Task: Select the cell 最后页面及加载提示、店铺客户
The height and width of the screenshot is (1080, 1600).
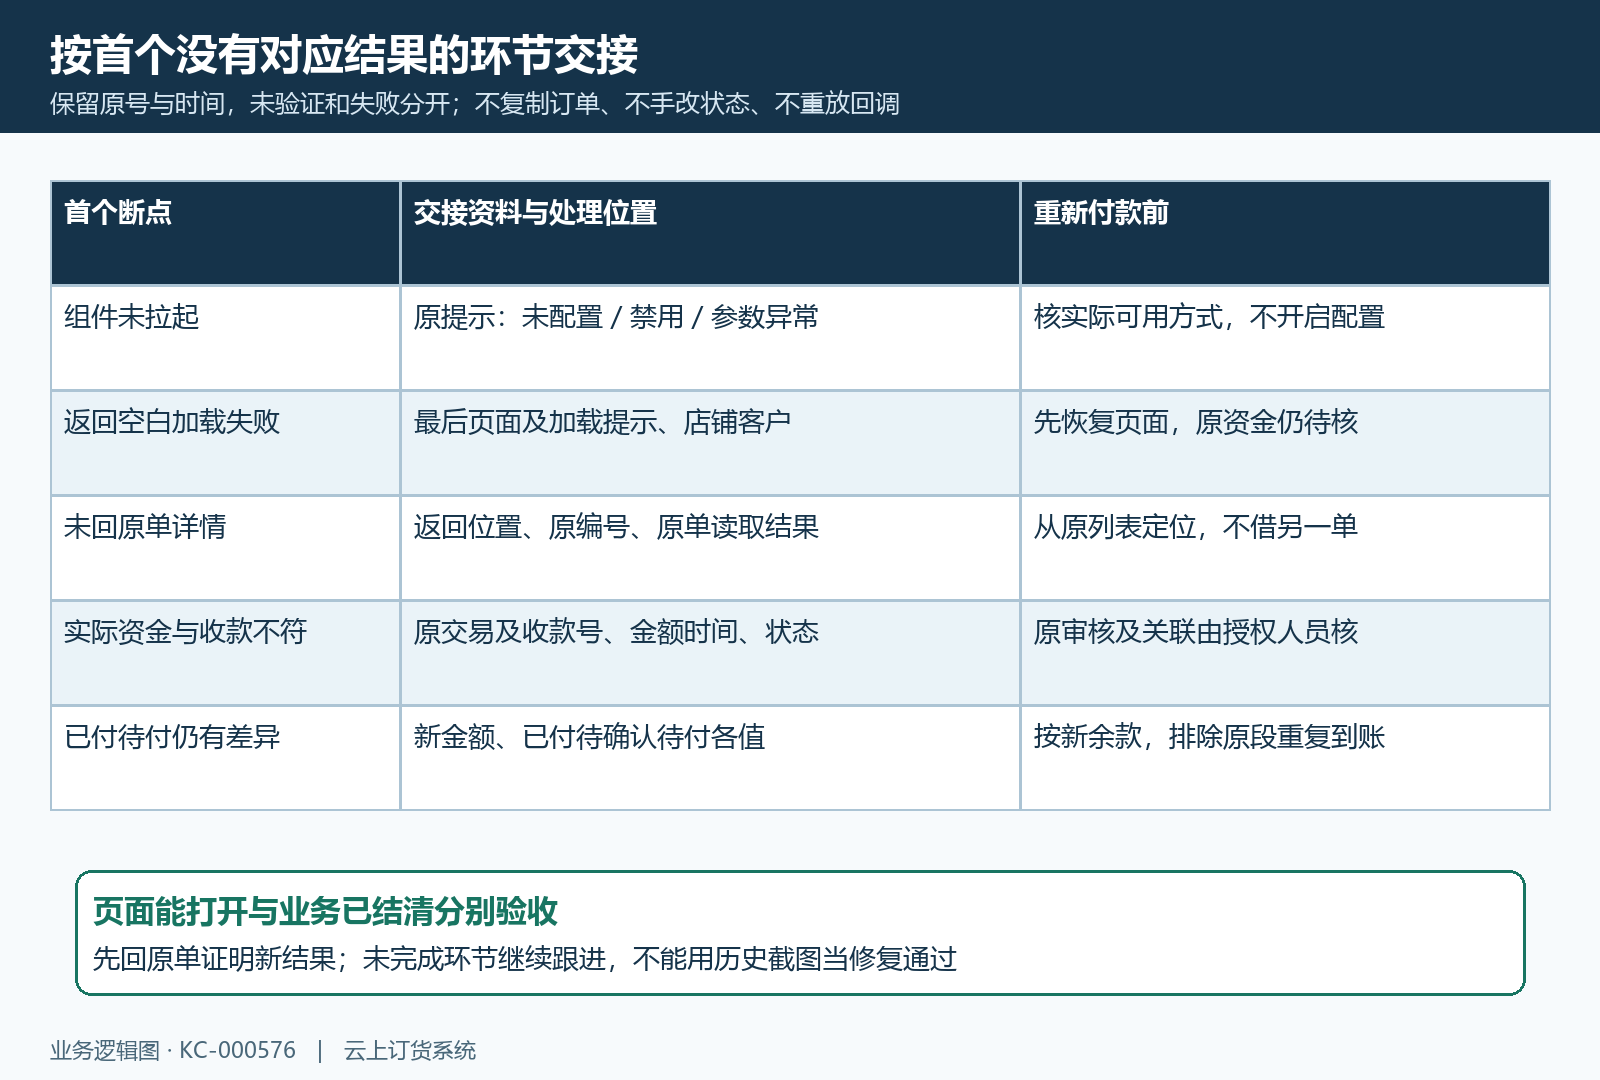Action: click(x=710, y=443)
